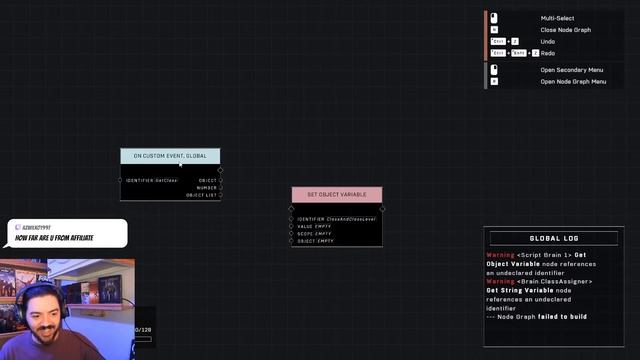640x360 pixels.
Task: Select the On Custom Event, Global node header
Action: 170,156
